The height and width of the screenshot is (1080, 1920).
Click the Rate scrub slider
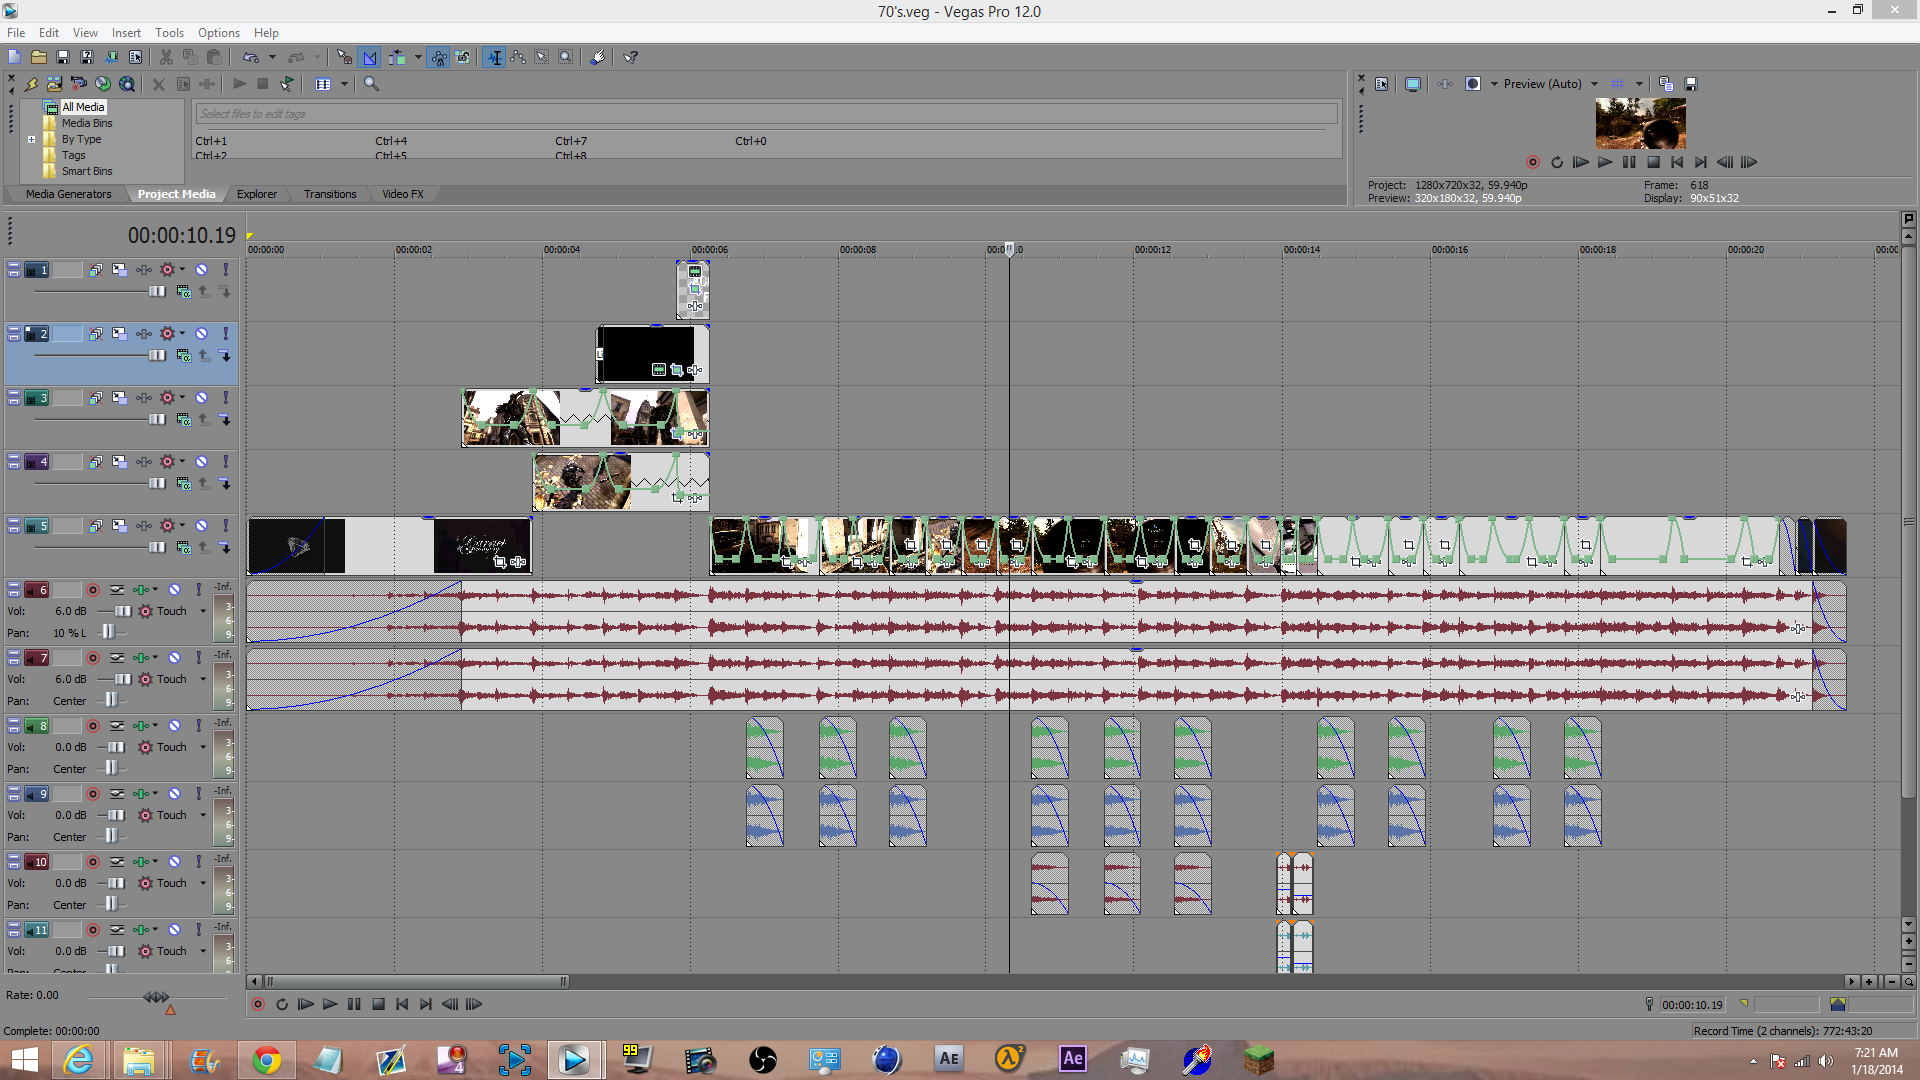[x=156, y=997]
